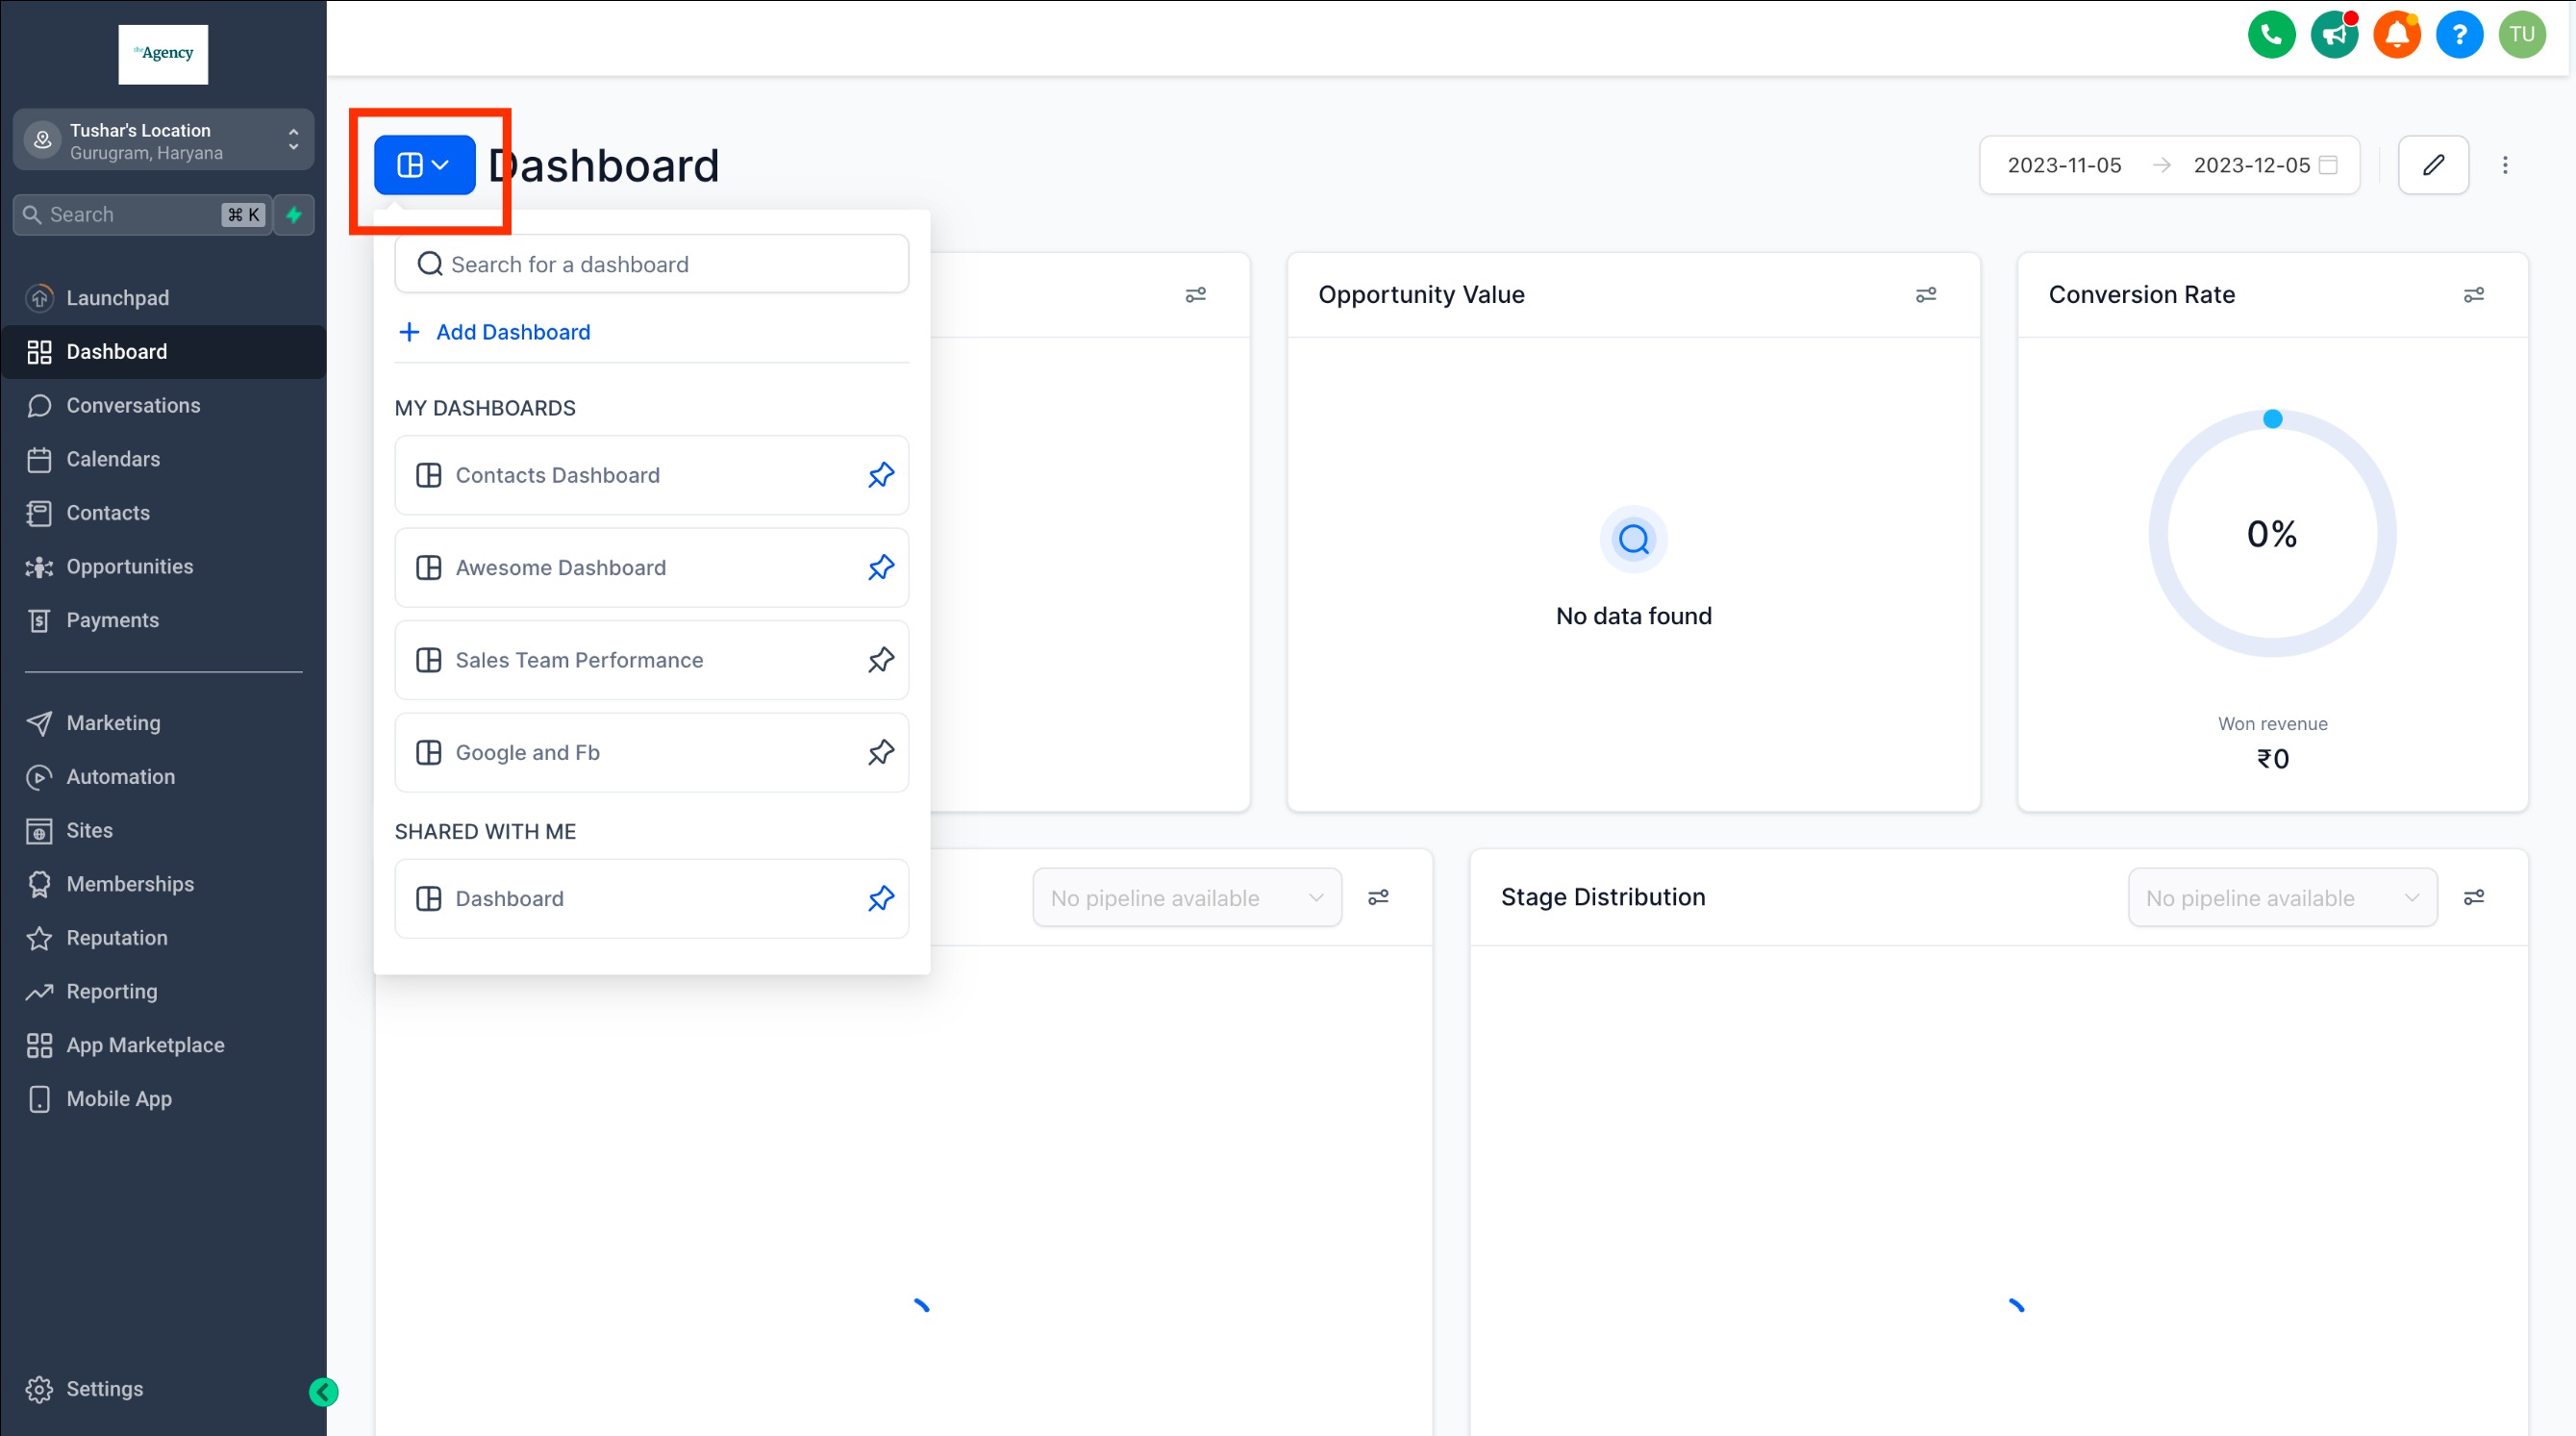This screenshot has width=2576, height=1436.
Task: Click the Search for a dashboard field
Action: coord(652,264)
